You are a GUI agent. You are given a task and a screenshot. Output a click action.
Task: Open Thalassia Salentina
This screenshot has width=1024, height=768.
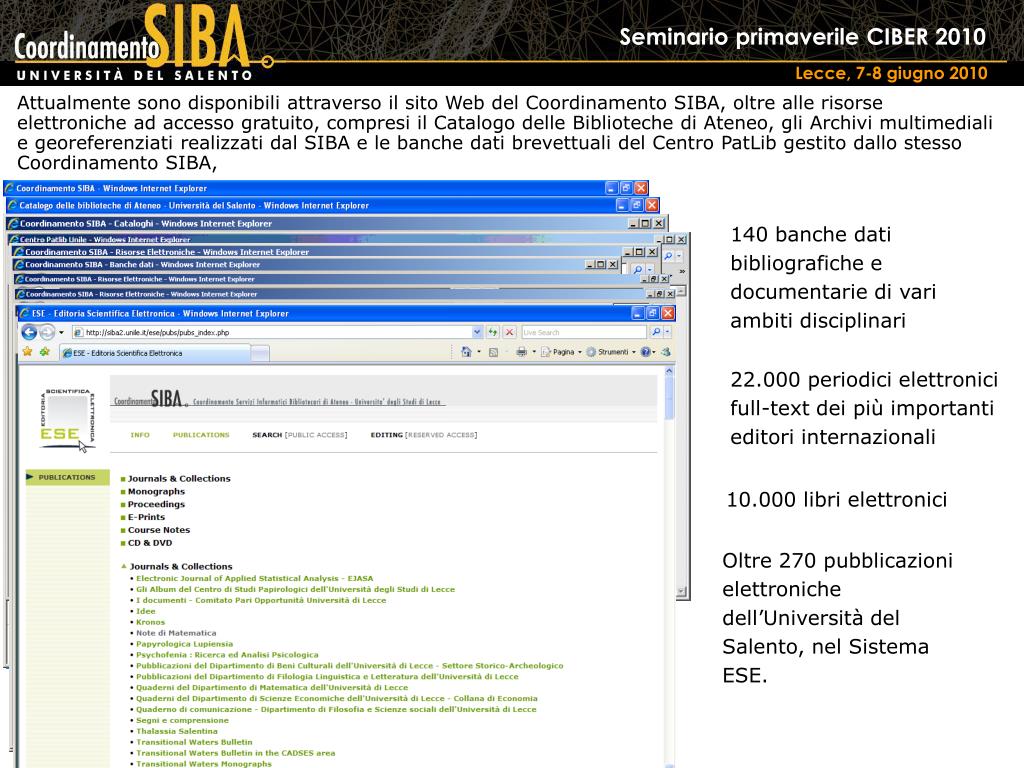[x=176, y=731]
